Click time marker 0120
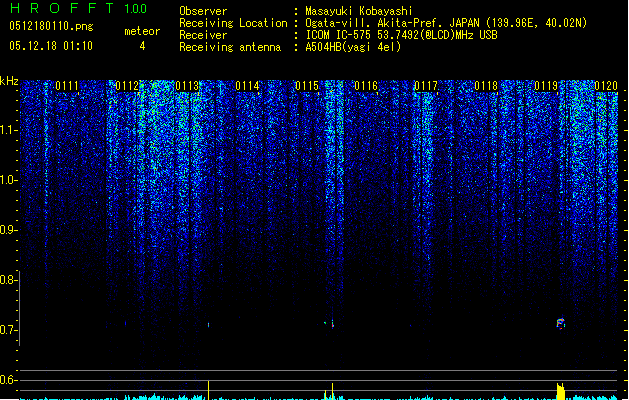Screen dimensions: 629x400 point(606,86)
